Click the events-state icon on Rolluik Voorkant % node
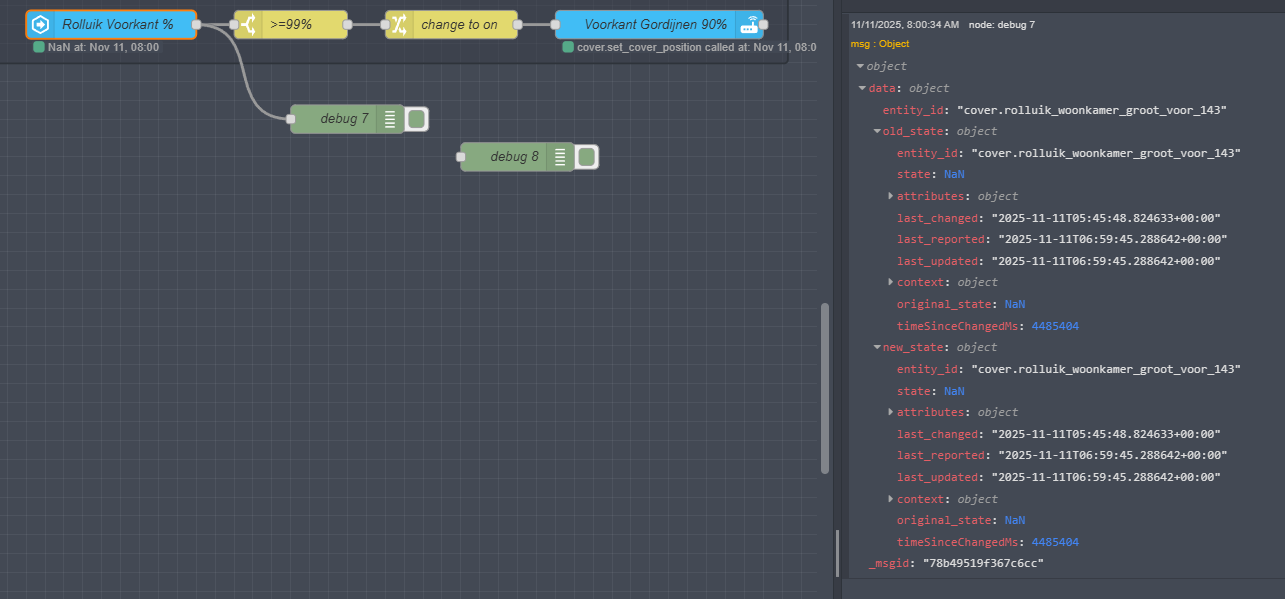 click(x=41, y=25)
